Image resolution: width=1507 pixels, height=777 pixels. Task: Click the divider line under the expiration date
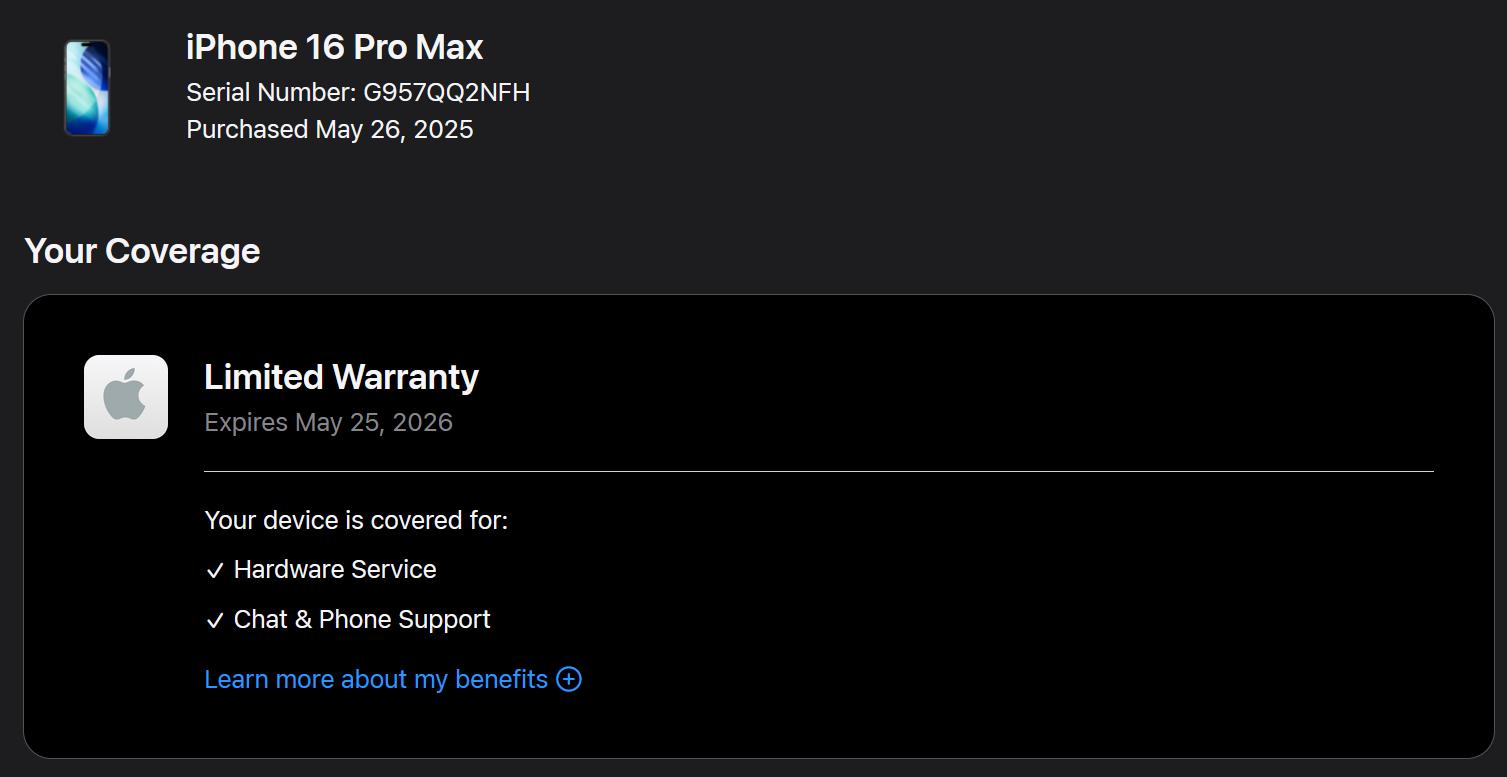(x=818, y=471)
